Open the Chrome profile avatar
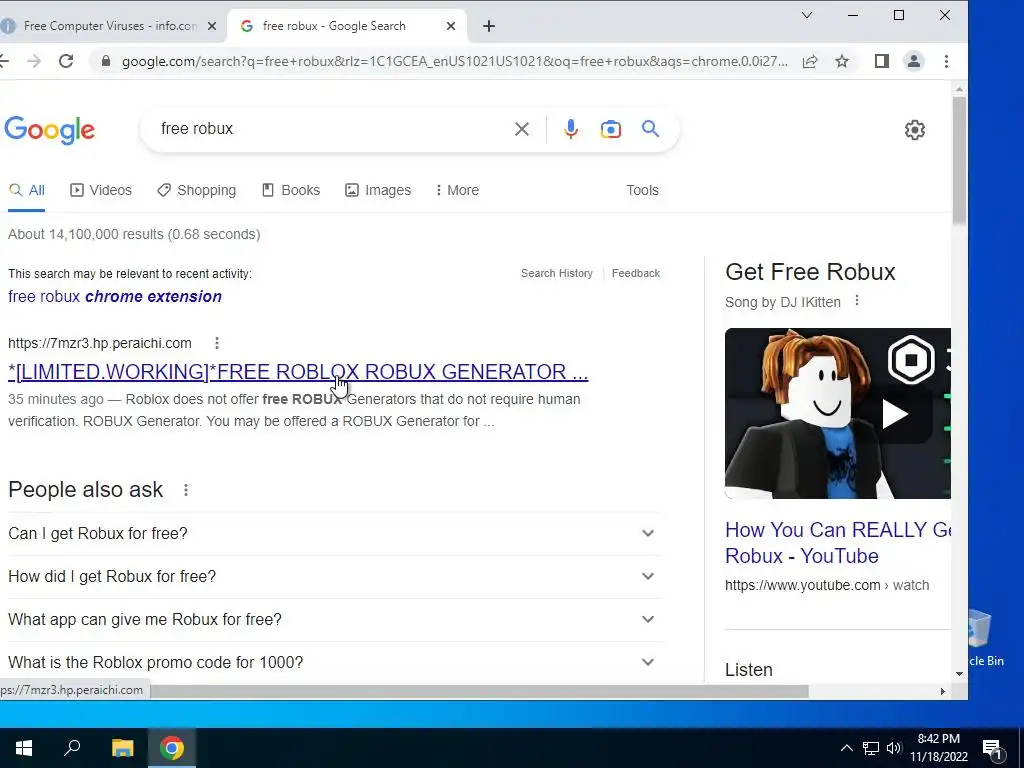1024x768 pixels. point(914,61)
